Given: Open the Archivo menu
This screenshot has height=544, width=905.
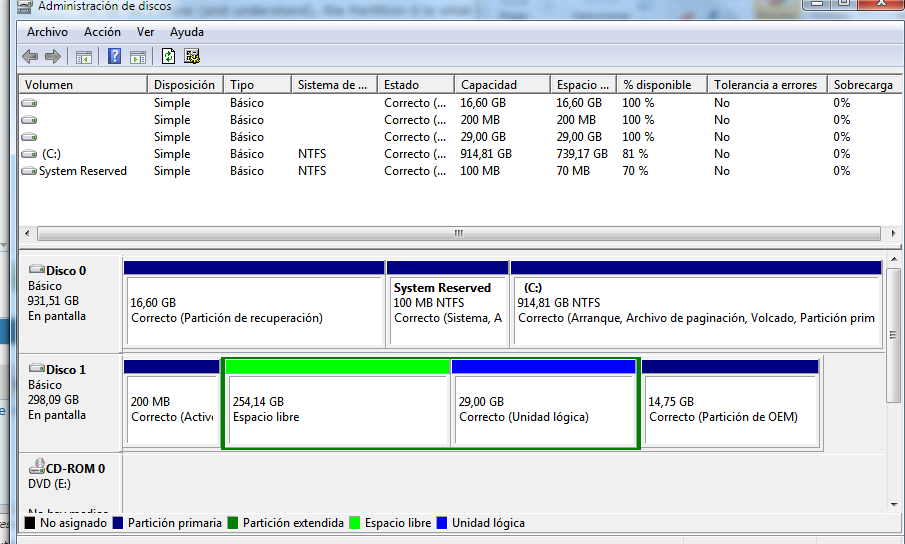Looking at the screenshot, I should point(47,32).
